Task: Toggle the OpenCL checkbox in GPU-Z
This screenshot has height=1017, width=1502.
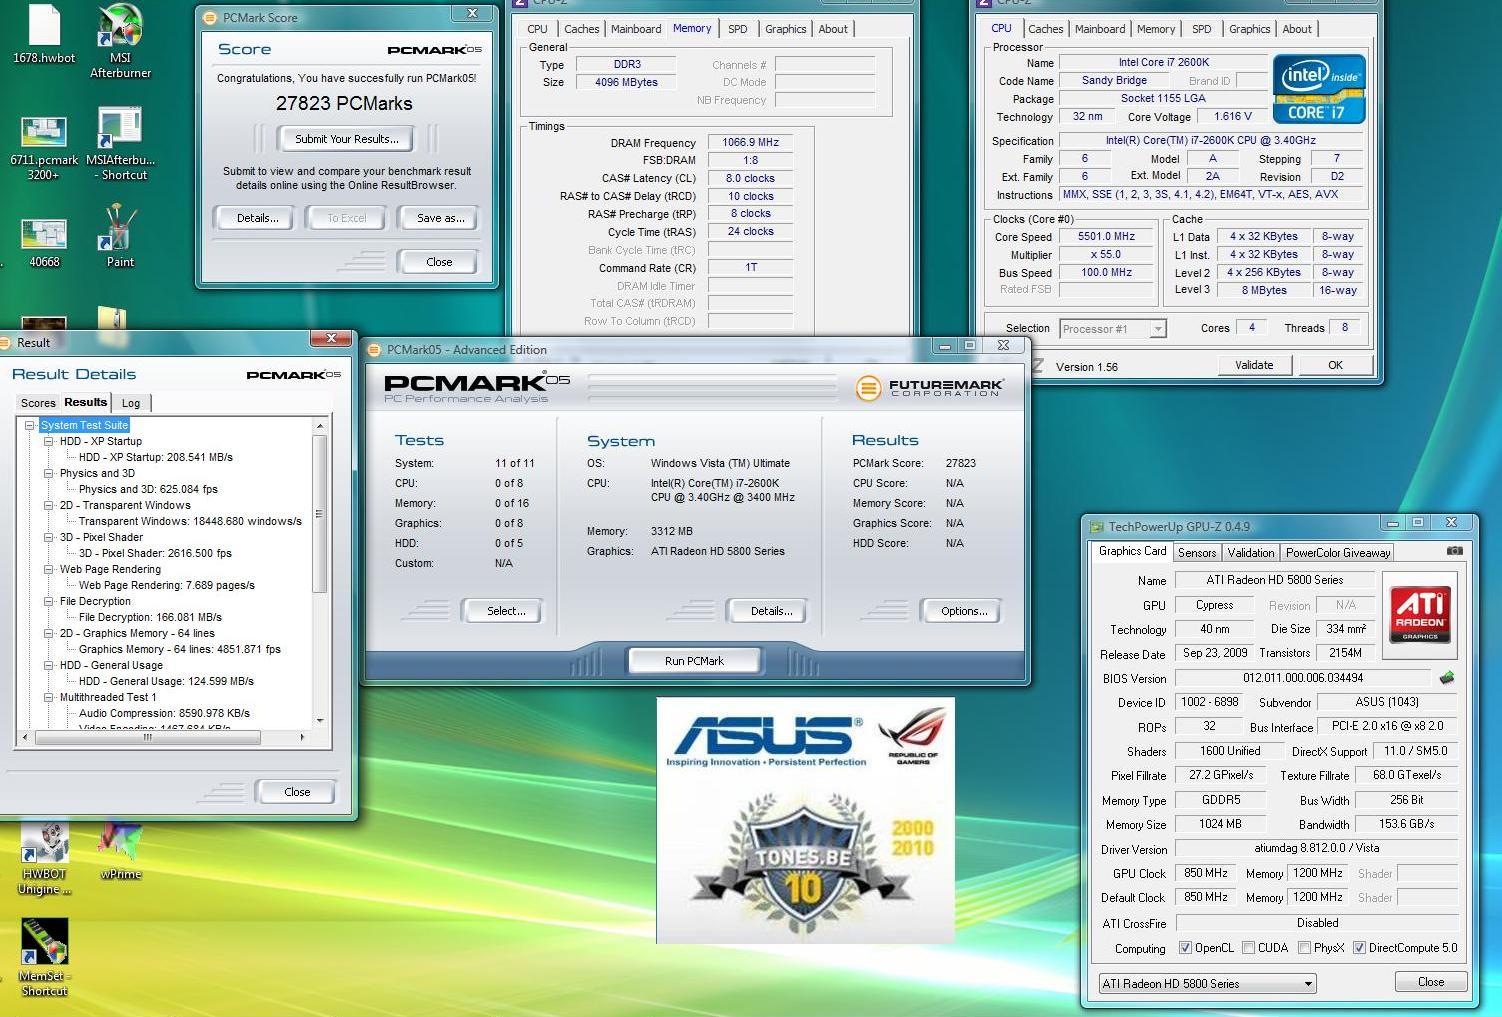Action: click(x=1185, y=947)
